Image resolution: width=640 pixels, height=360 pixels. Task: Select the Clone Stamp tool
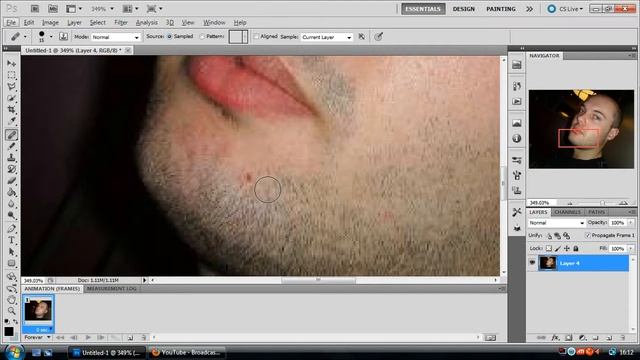point(11,158)
